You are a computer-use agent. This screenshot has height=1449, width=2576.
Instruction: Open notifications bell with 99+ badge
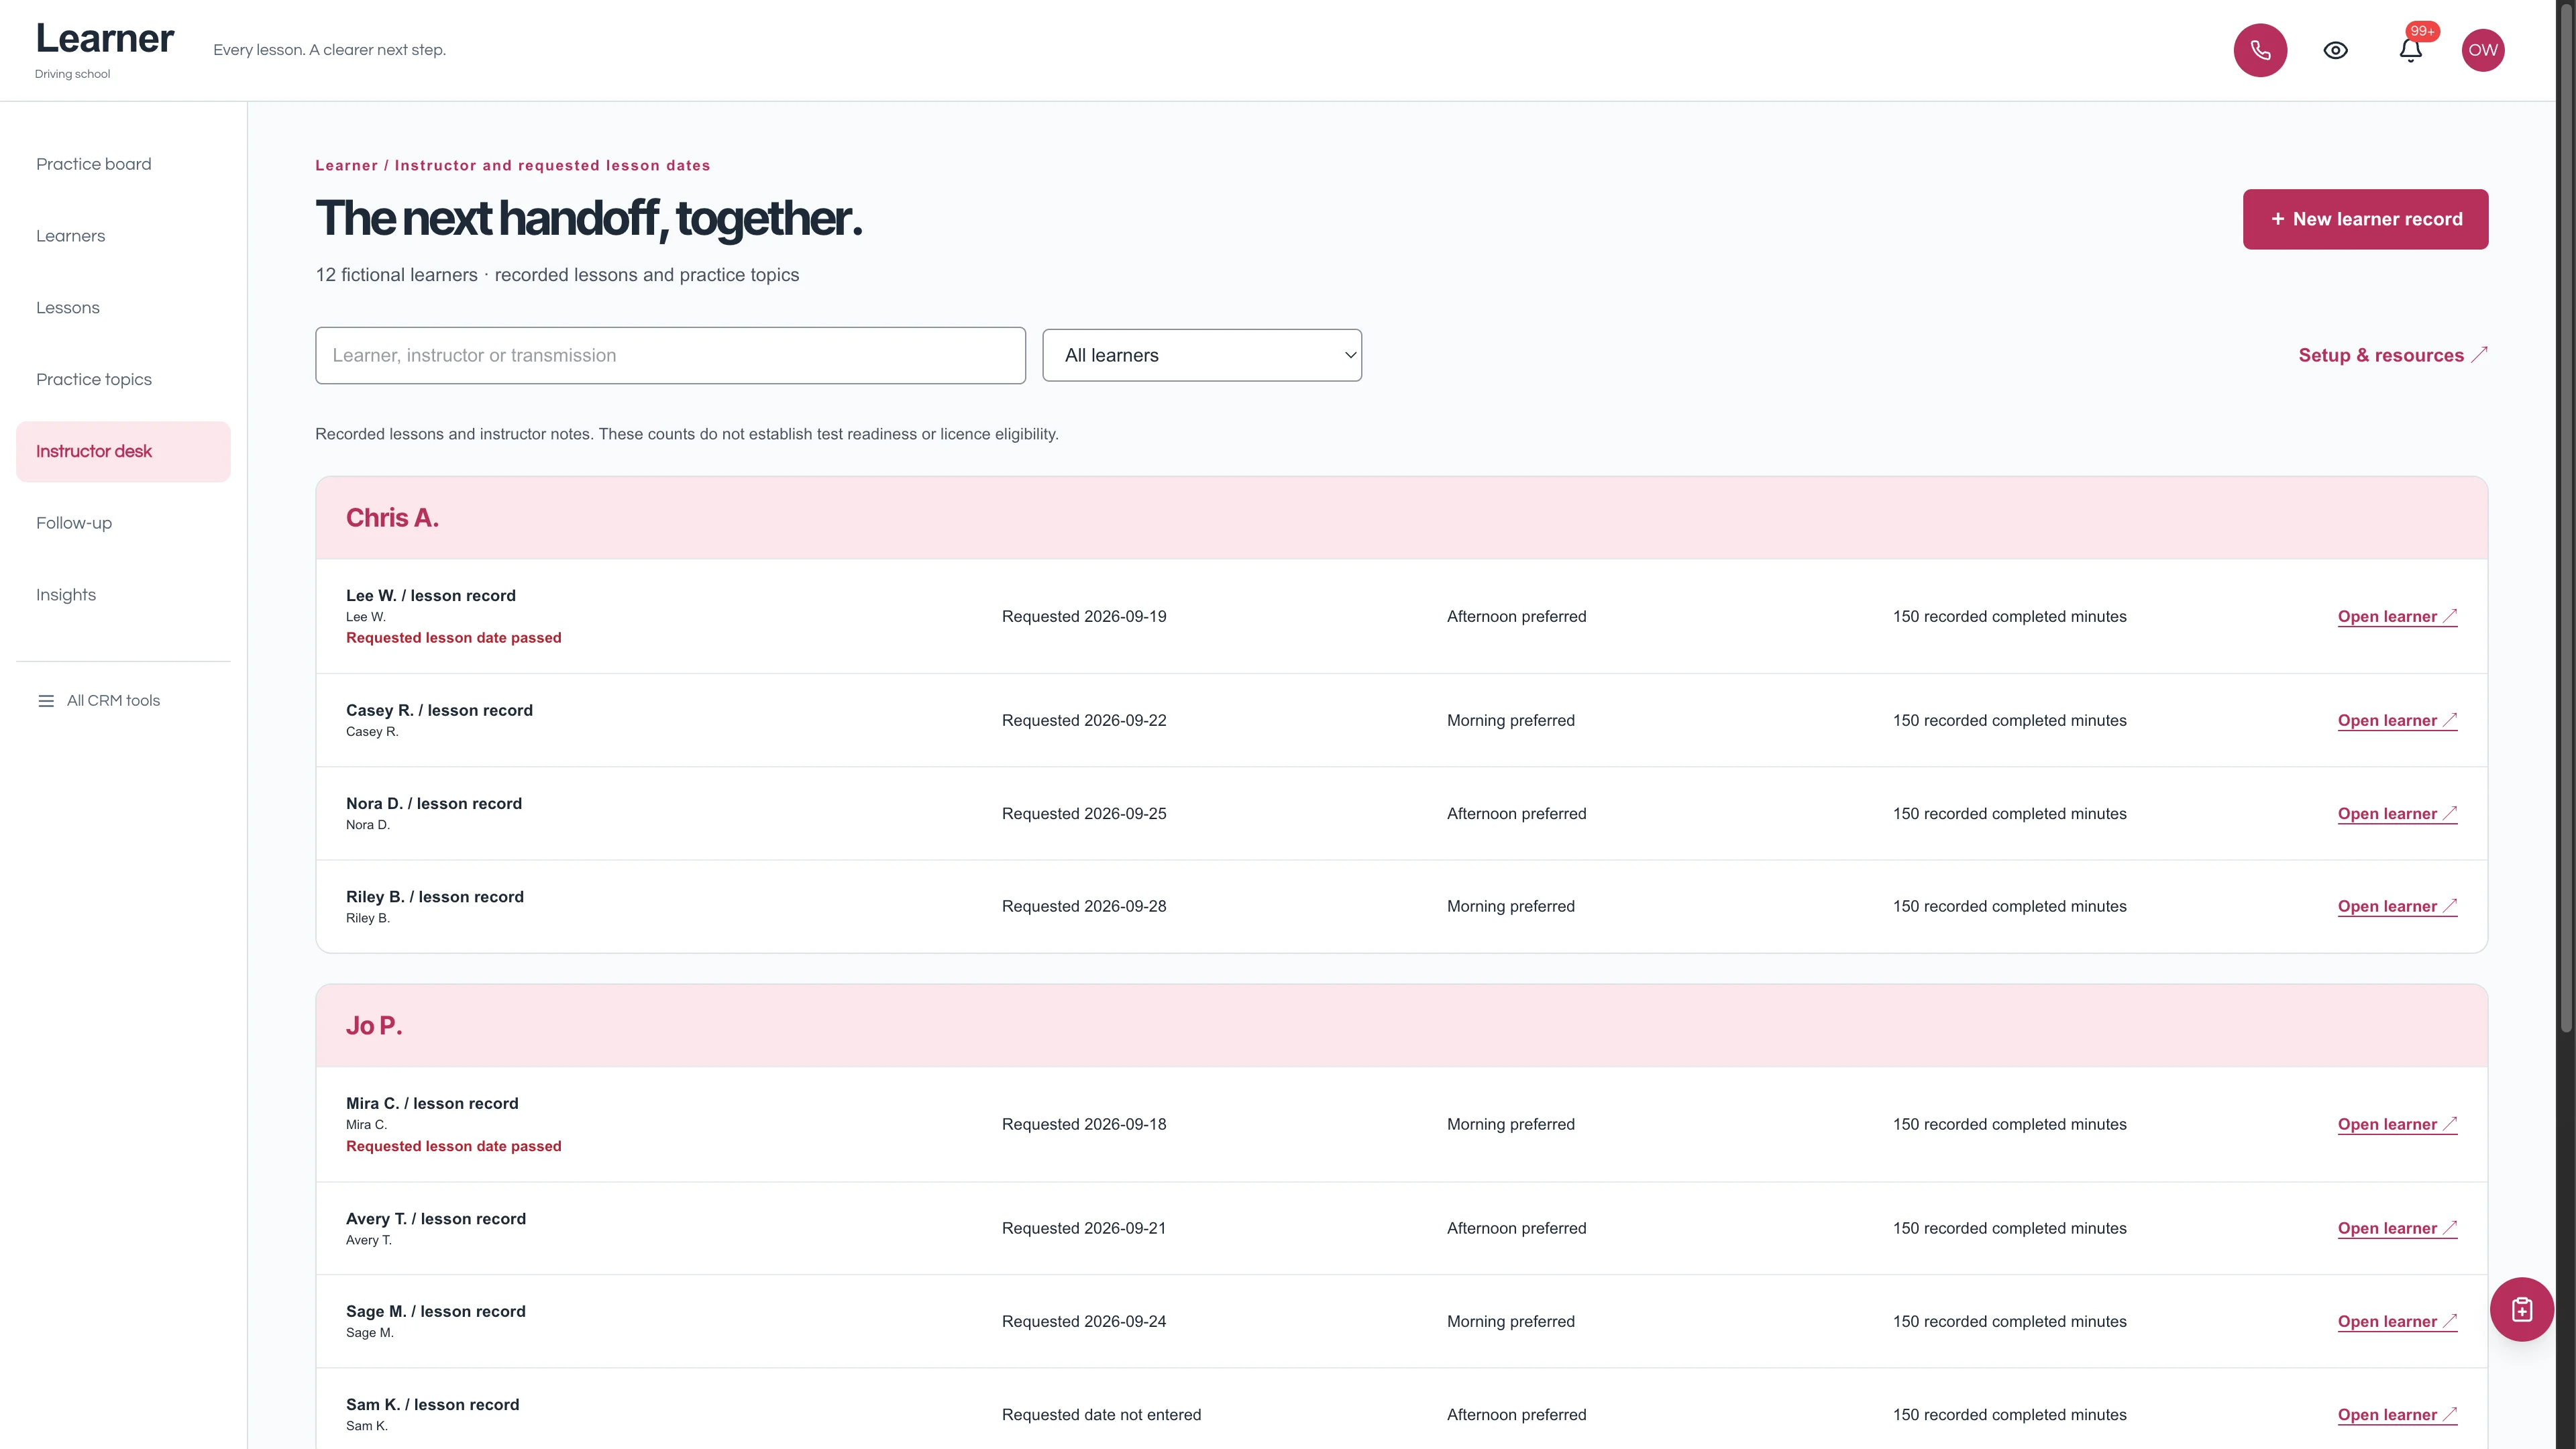click(x=2411, y=50)
